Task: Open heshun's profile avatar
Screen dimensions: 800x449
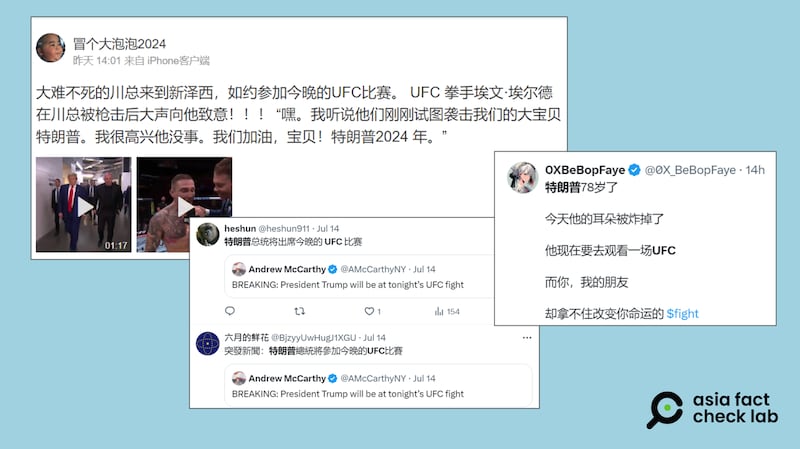Action: 208,235
